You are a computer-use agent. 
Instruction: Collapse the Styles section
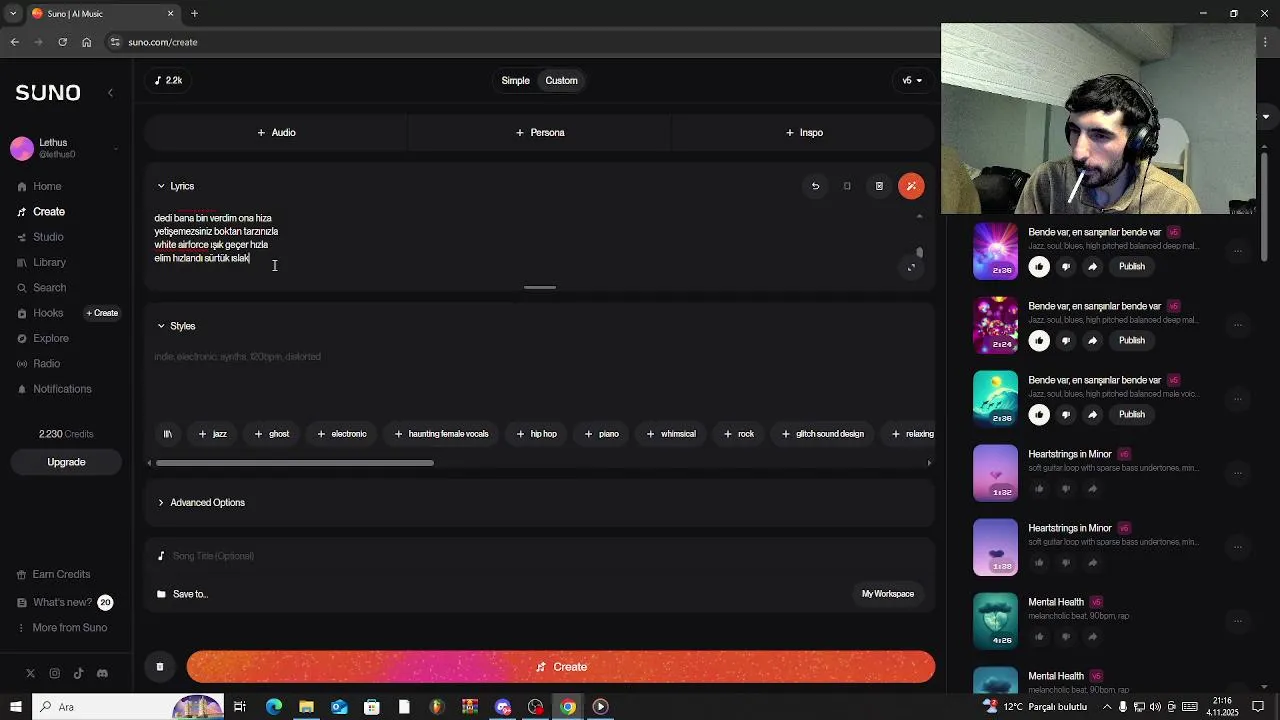(176, 326)
